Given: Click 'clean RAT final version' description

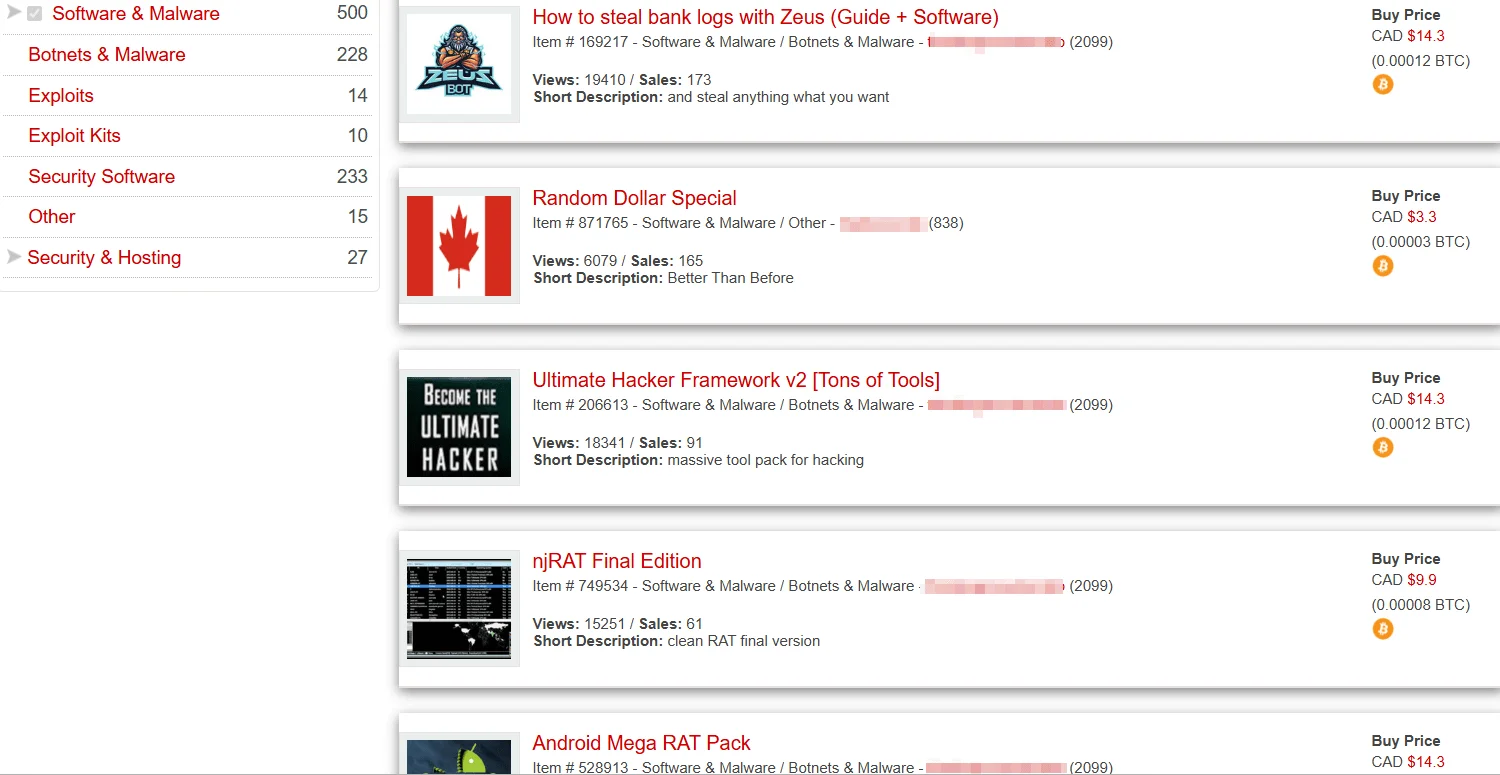Looking at the screenshot, I should click(744, 641).
